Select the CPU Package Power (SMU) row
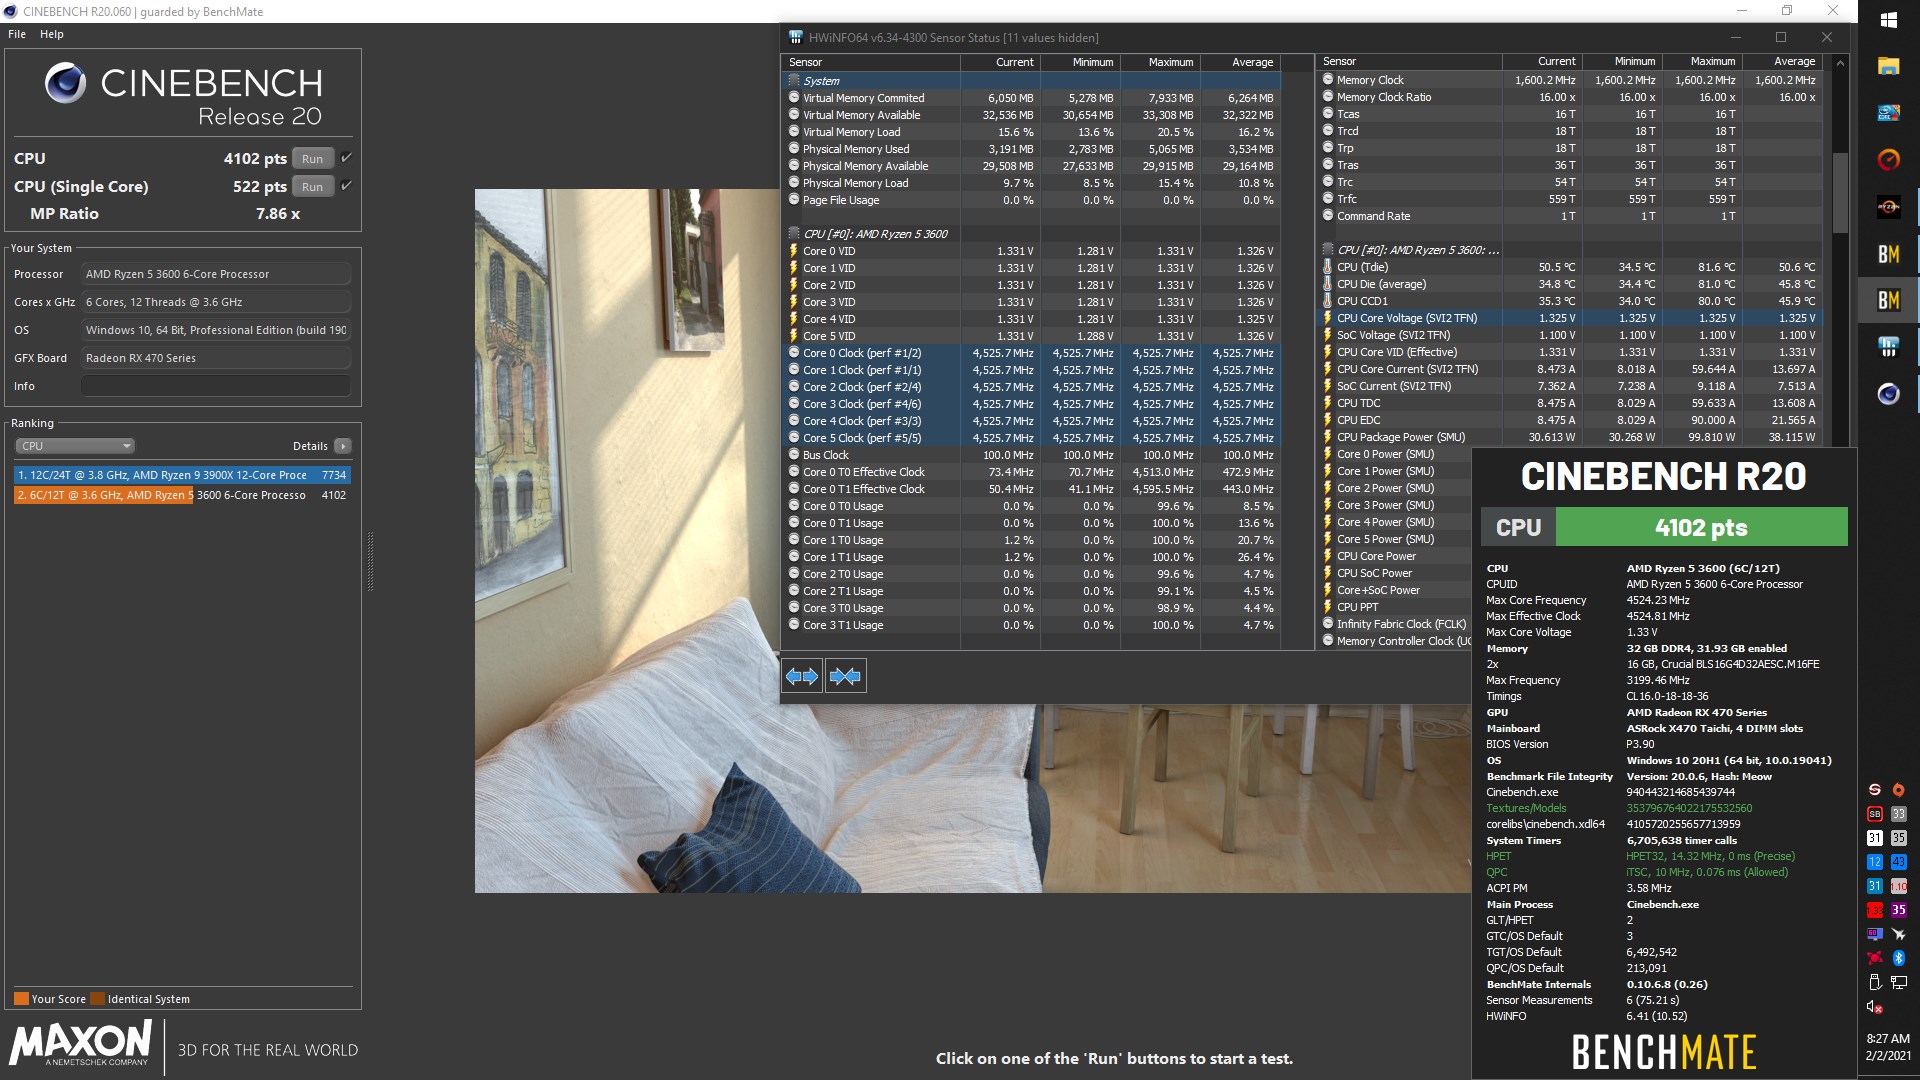 pos(1570,437)
